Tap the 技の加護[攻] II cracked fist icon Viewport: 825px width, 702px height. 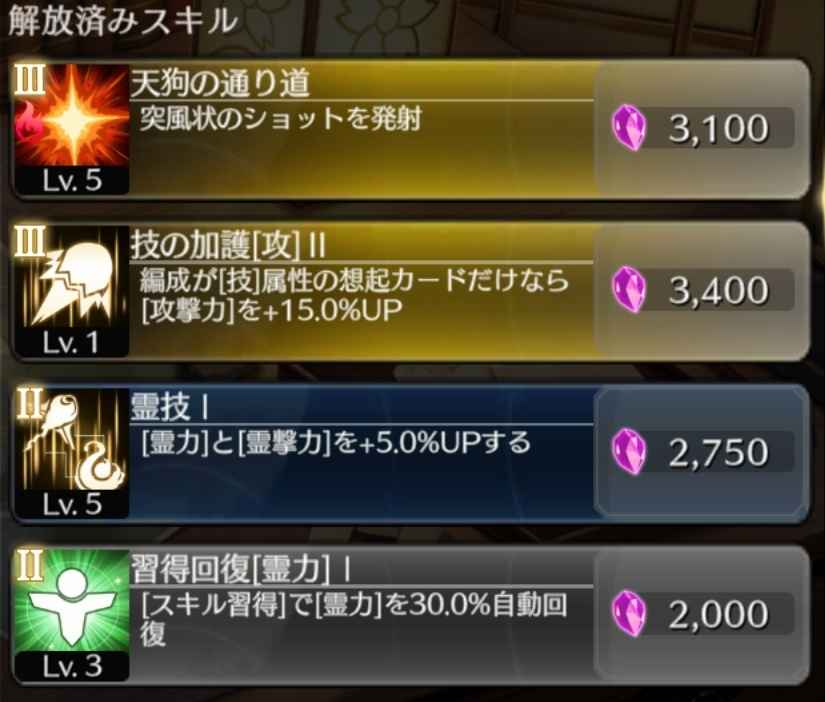pyautogui.click(x=72, y=277)
